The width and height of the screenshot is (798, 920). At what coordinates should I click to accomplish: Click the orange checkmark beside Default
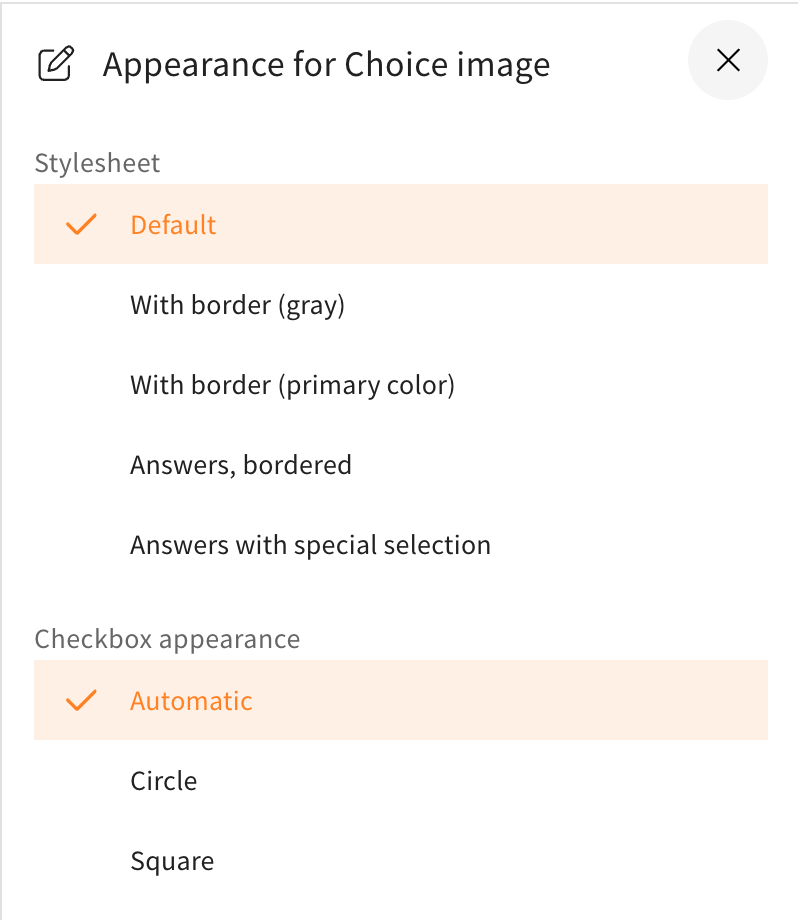tap(80, 224)
